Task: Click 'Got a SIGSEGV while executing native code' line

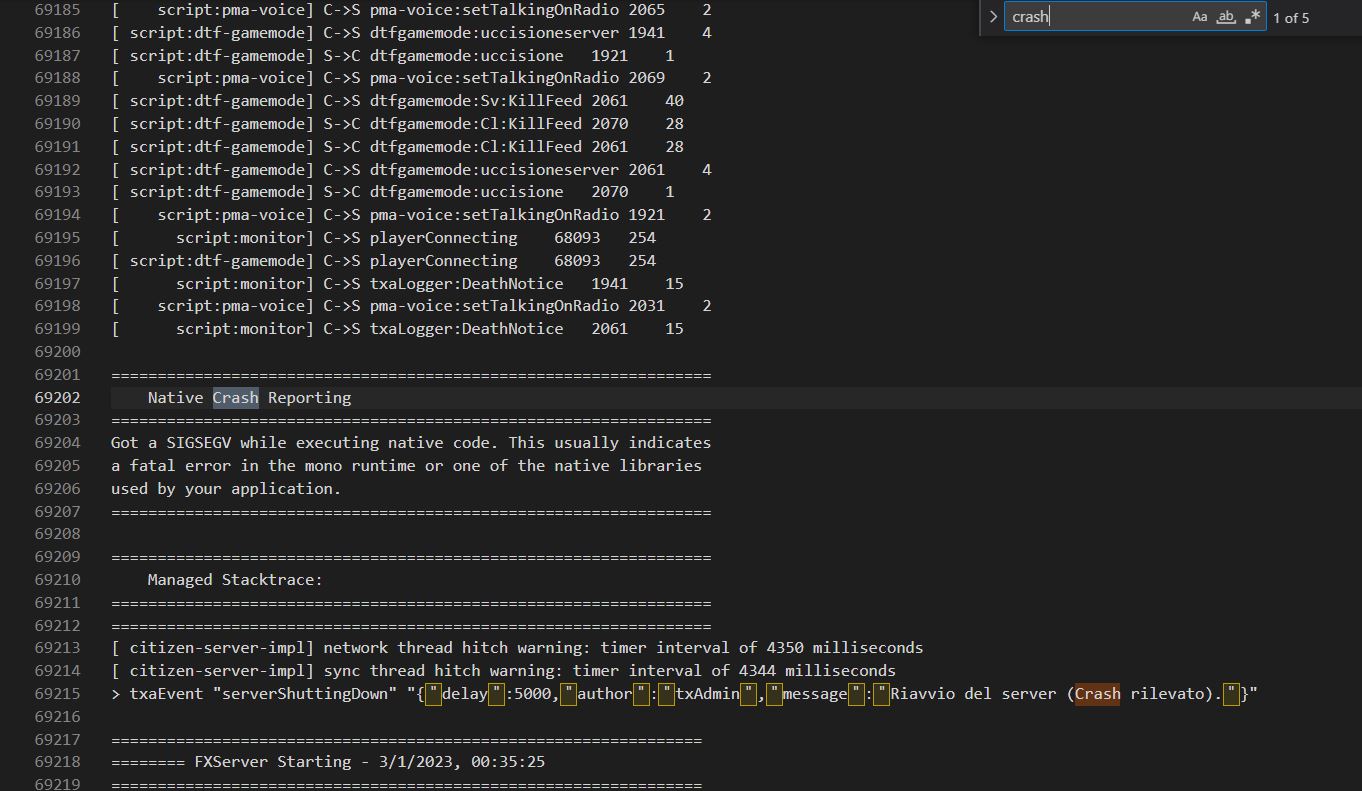Action: pyautogui.click(x=411, y=442)
